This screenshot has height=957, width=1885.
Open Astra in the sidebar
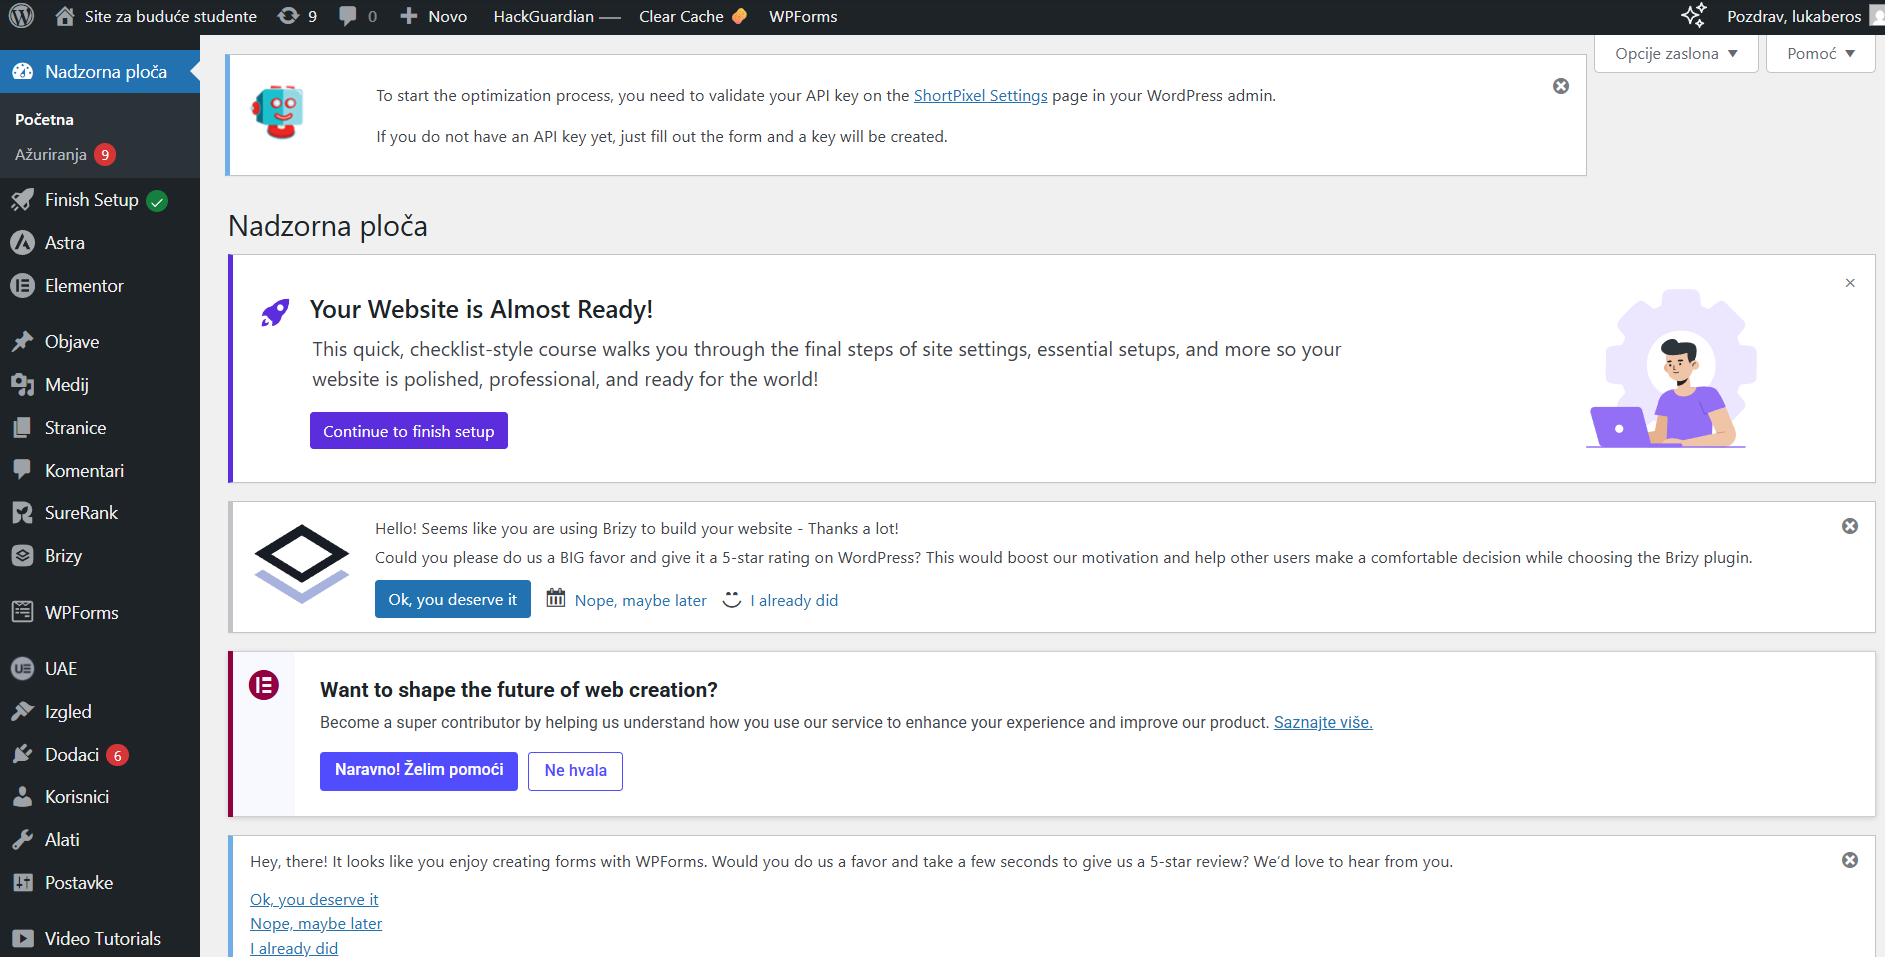pyautogui.click(x=65, y=243)
